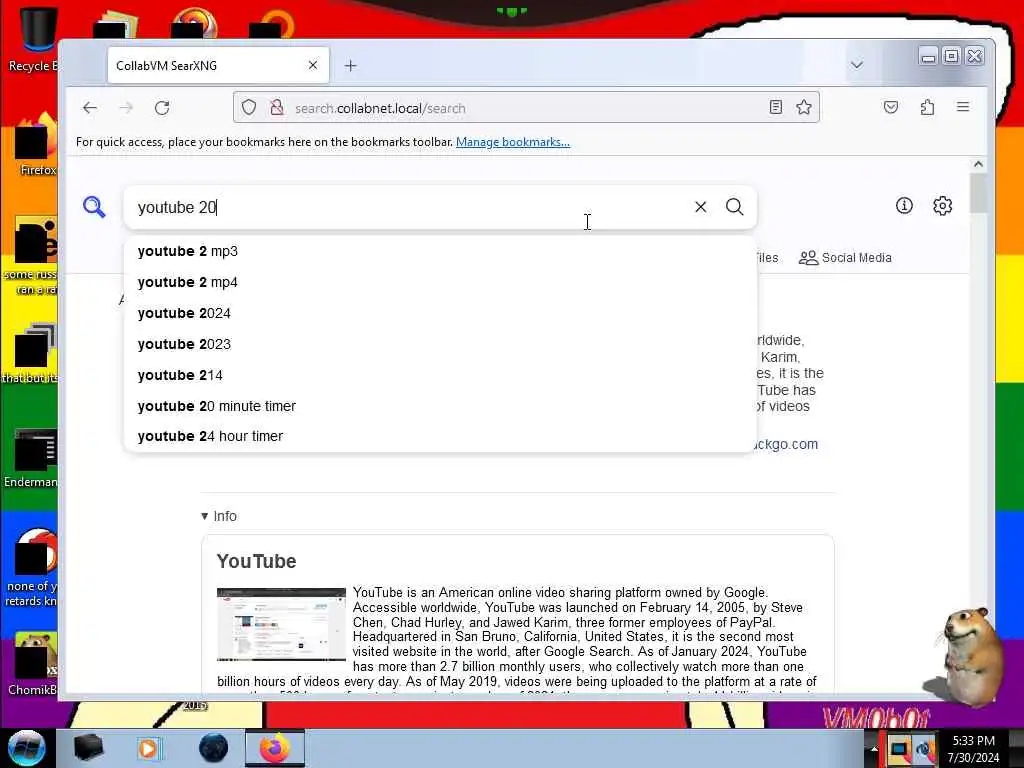Choose suggestion youtube 2 mp4
The image size is (1024, 768).
point(440,282)
